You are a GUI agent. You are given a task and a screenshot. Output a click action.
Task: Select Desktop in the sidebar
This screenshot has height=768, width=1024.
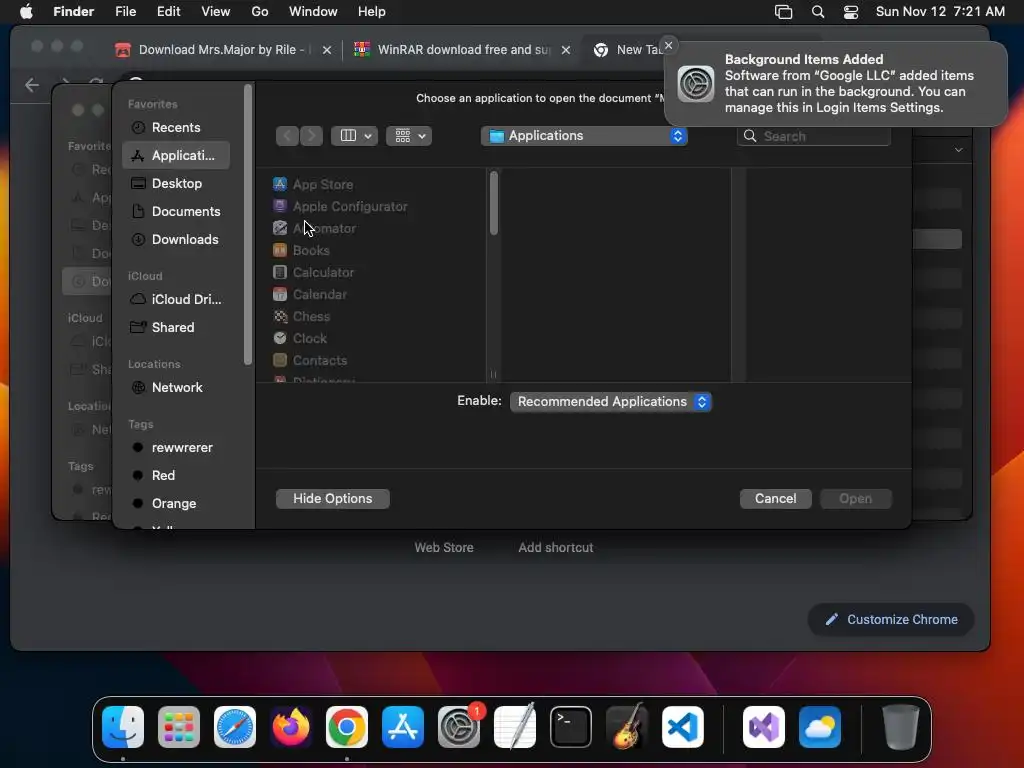click(x=176, y=184)
